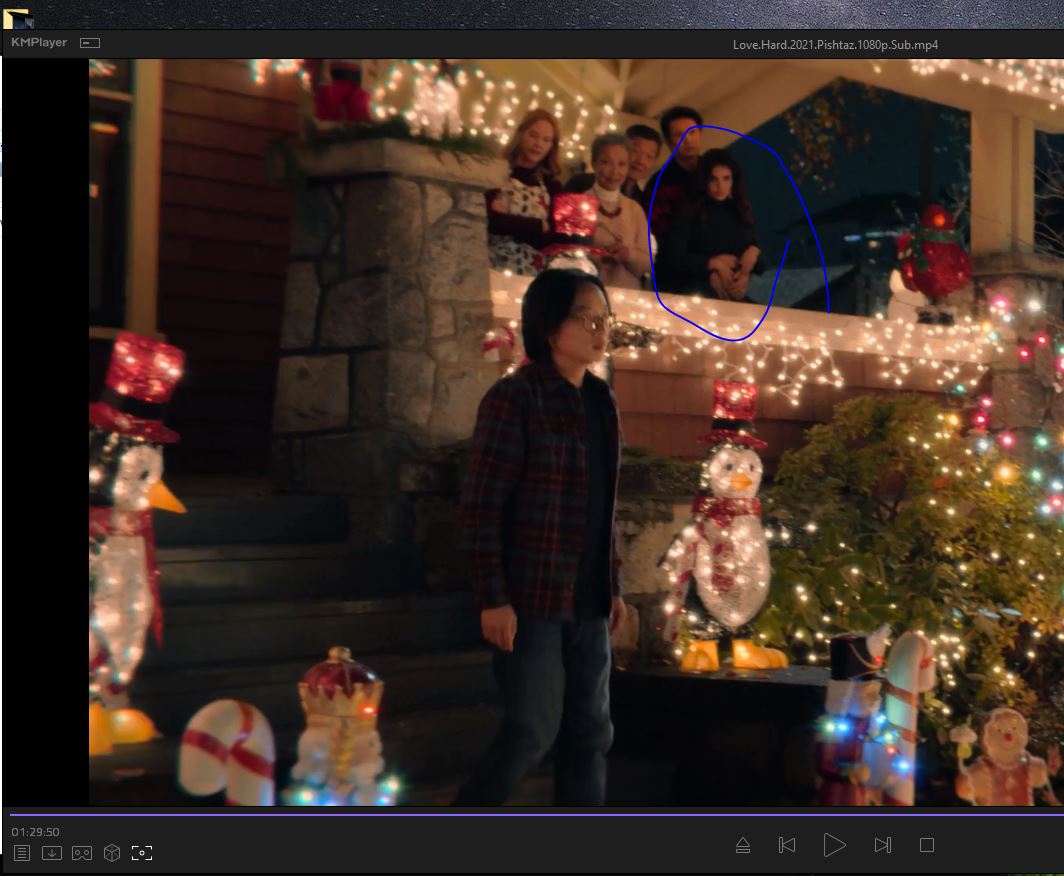1064x876 pixels.
Task: Skip to the previous track
Action: 787,846
